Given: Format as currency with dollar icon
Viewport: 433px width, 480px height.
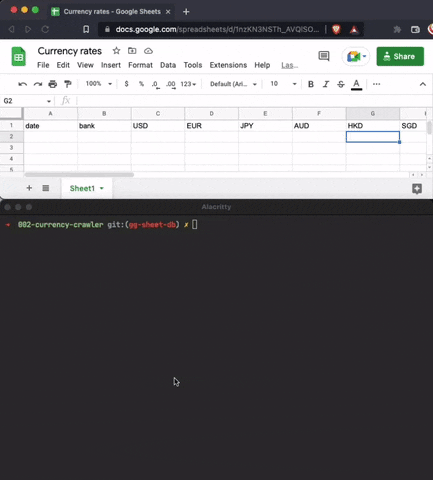Looking at the screenshot, I should click(126, 84).
